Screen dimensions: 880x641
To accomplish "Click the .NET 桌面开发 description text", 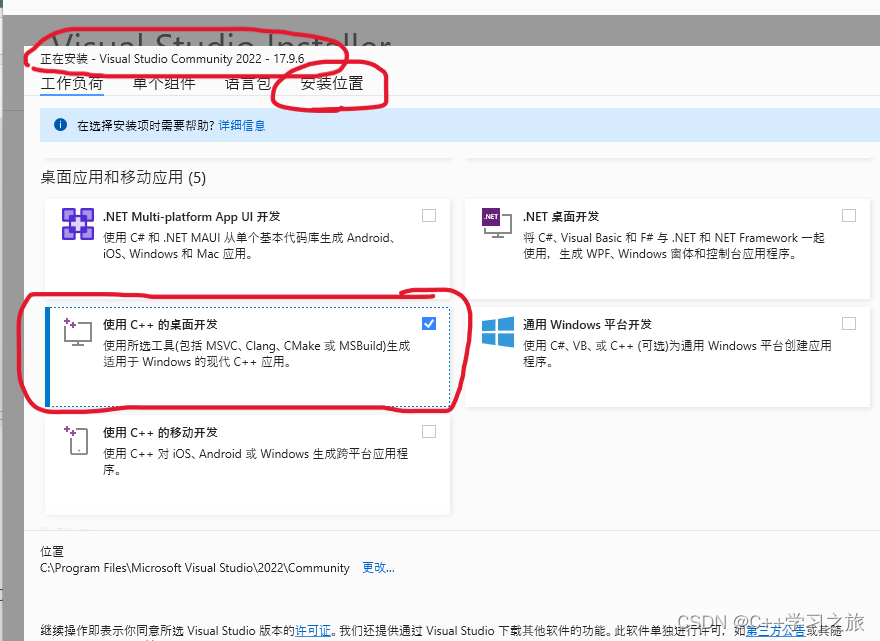I will click(674, 246).
